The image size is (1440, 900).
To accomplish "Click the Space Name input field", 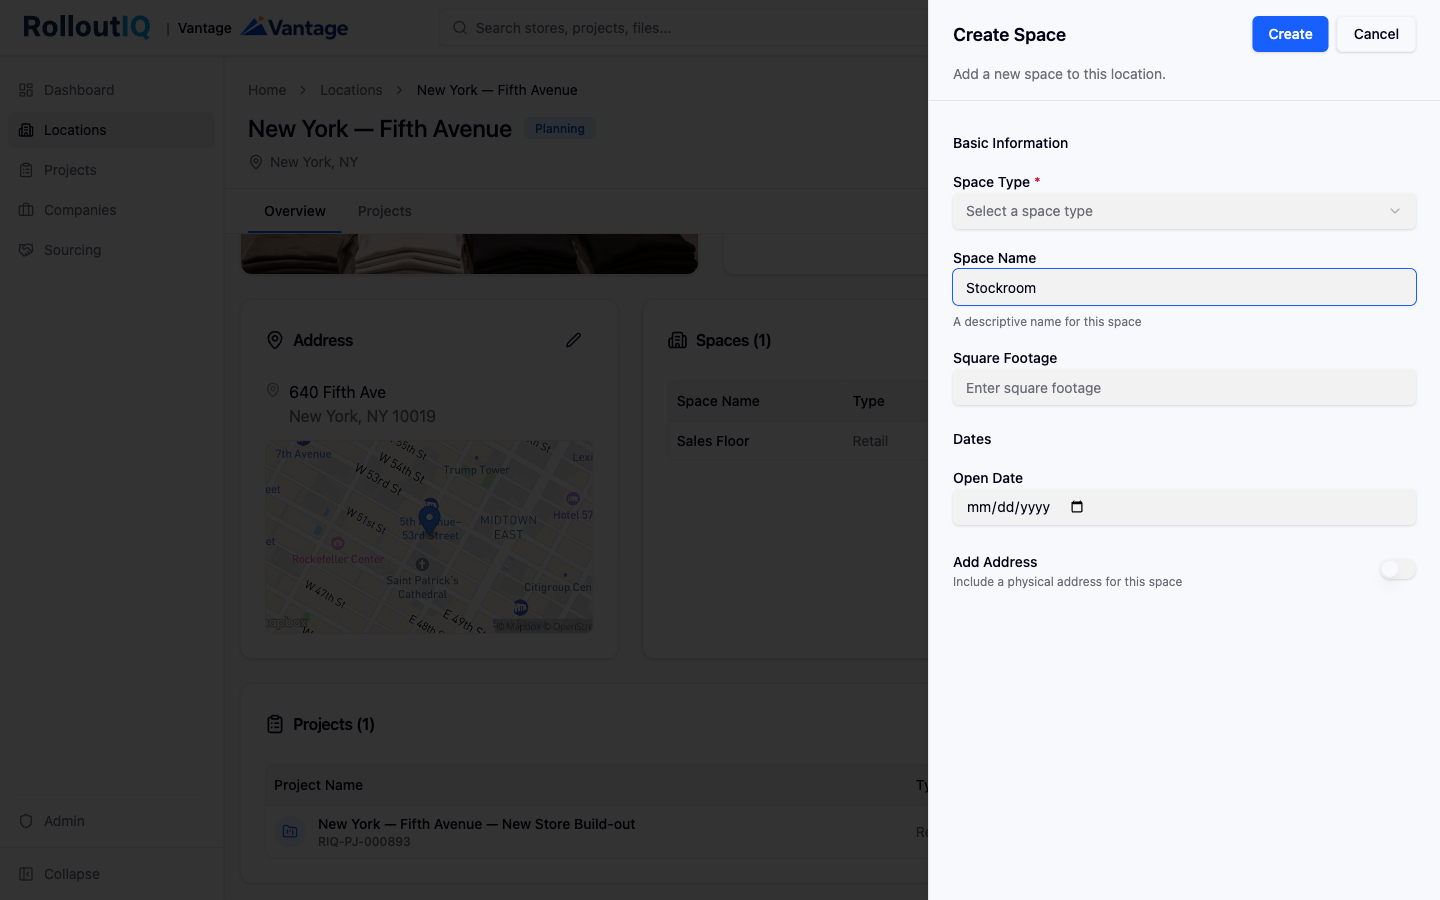I will (1184, 288).
